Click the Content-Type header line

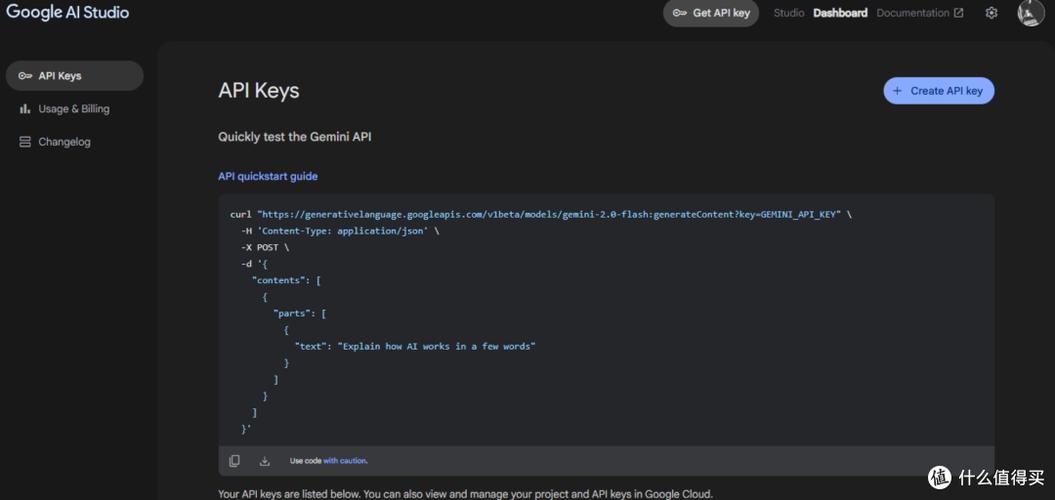(340, 231)
